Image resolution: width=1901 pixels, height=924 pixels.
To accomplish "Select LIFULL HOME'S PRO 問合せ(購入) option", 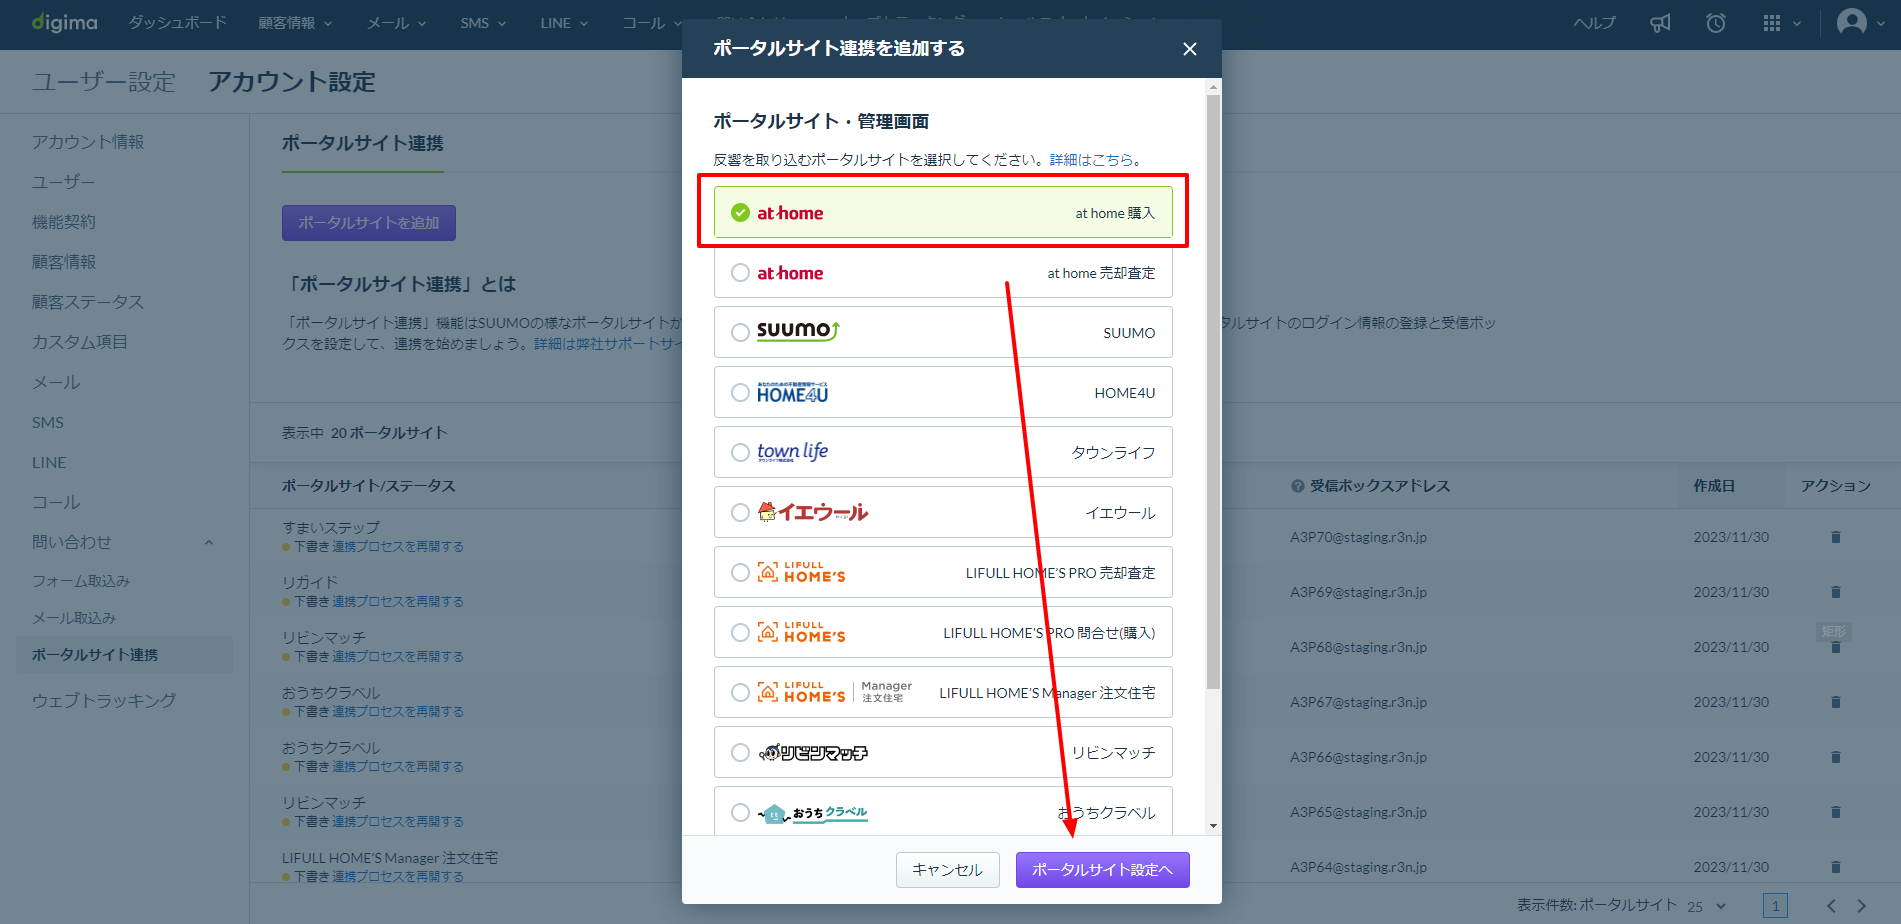I will (943, 632).
